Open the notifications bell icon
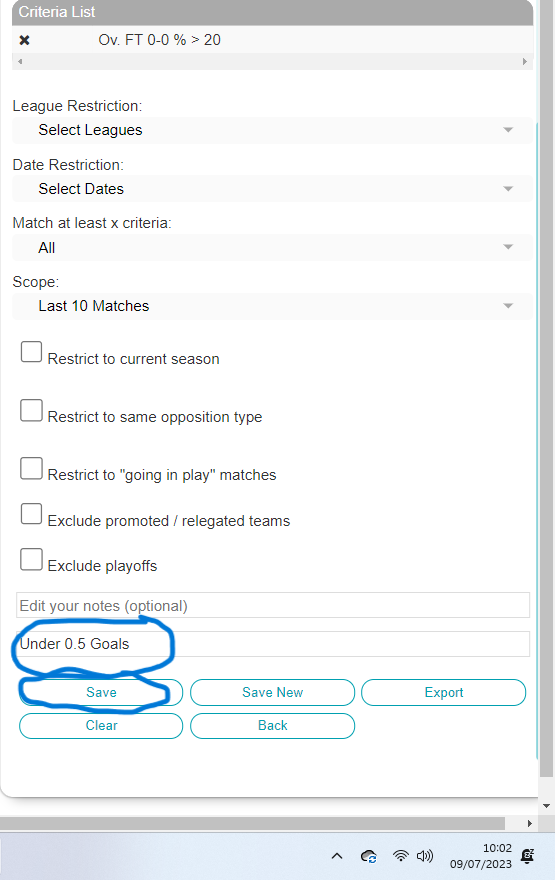The width and height of the screenshot is (555, 880). coord(528,856)
